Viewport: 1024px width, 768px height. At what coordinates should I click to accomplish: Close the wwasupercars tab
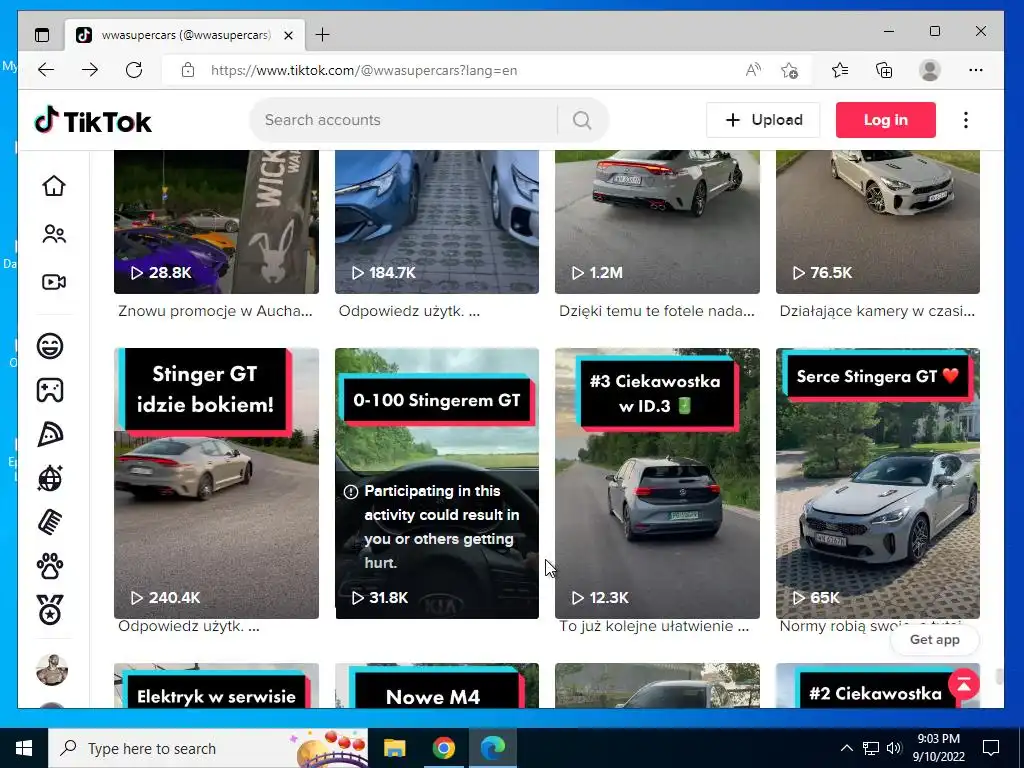[288, 35]
